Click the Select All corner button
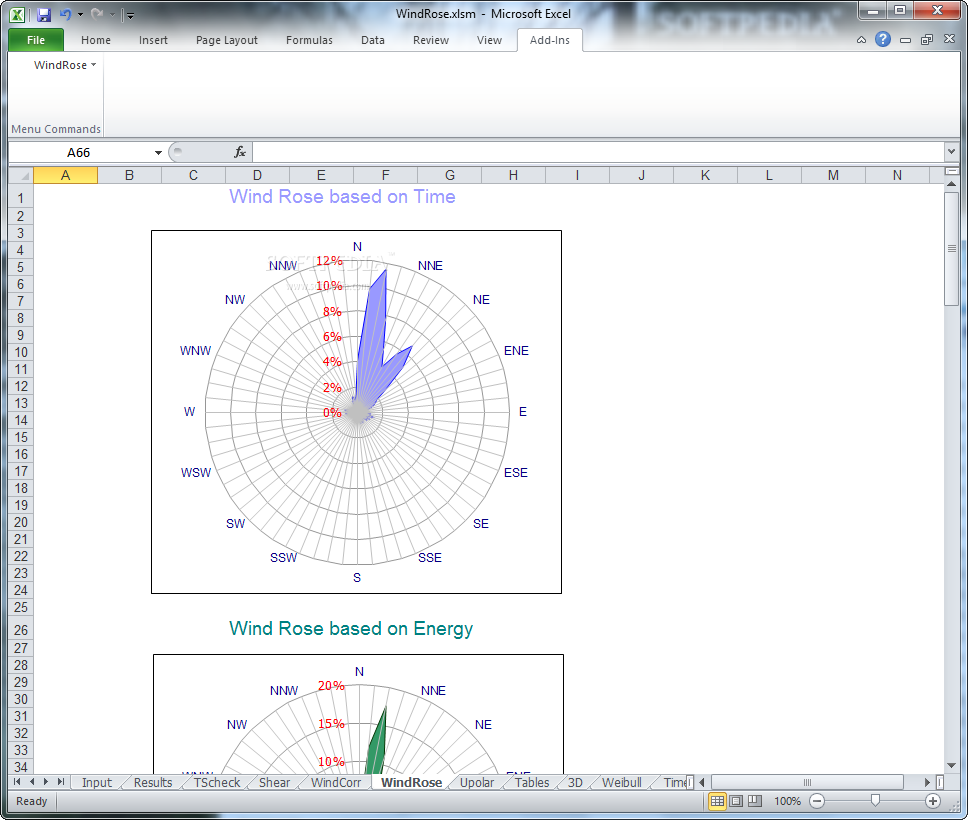Viewport: 968px width, 820px height. coord(21,175)
